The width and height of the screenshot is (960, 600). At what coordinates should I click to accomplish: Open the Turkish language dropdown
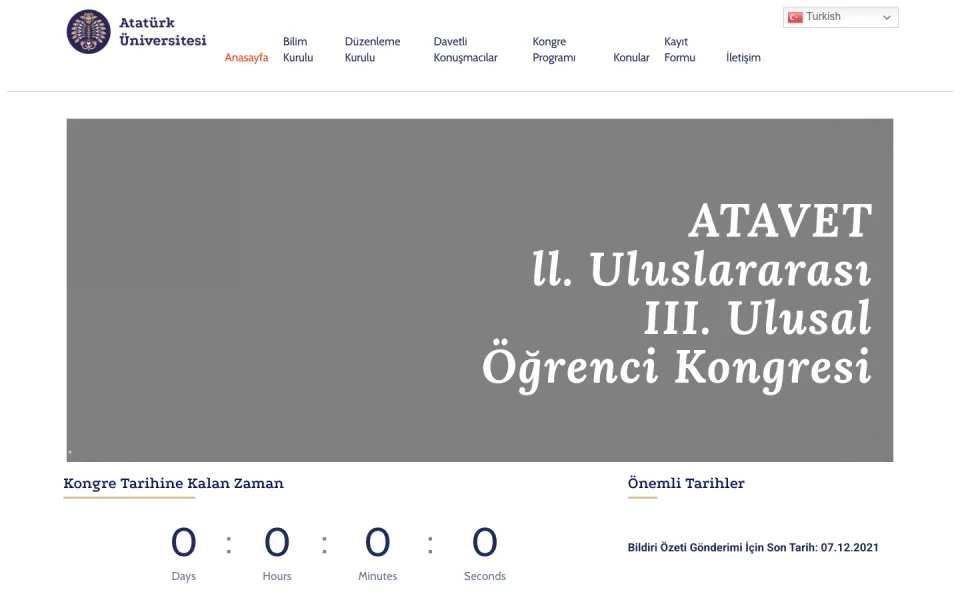pyautogui.click(x=840, y=17)
